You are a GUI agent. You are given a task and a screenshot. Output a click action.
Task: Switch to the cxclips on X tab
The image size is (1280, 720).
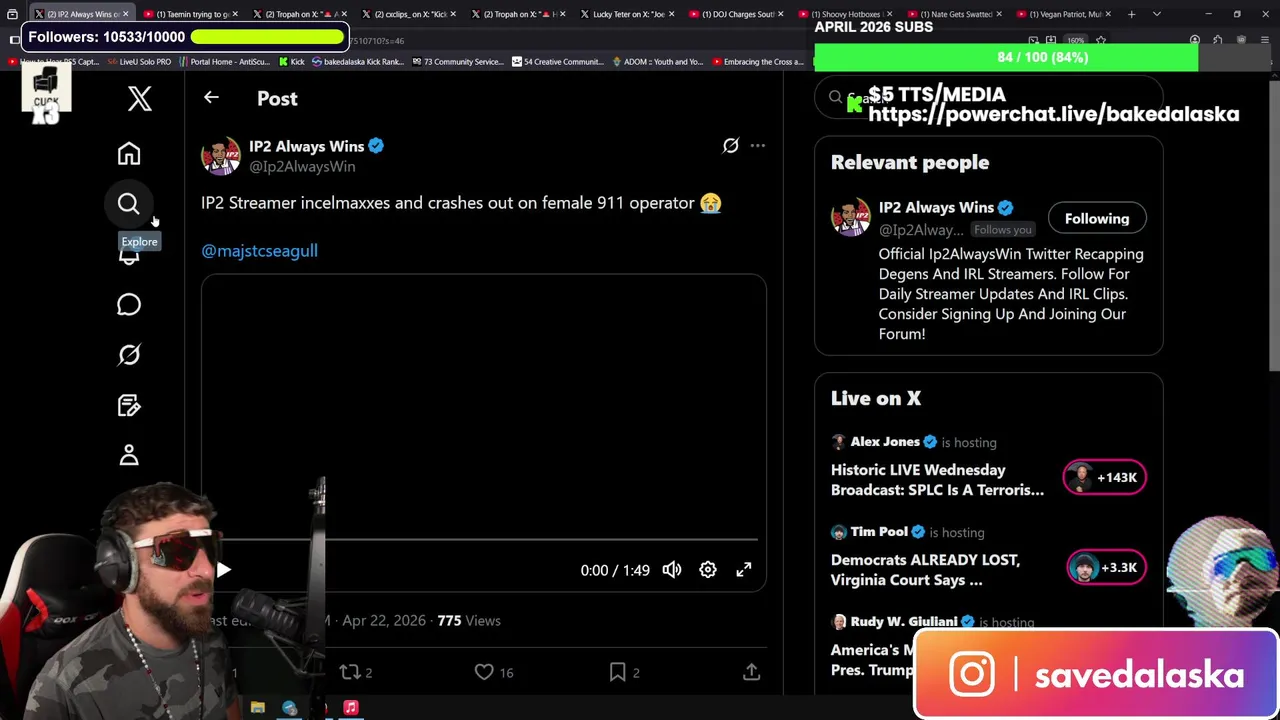(410, 14)
